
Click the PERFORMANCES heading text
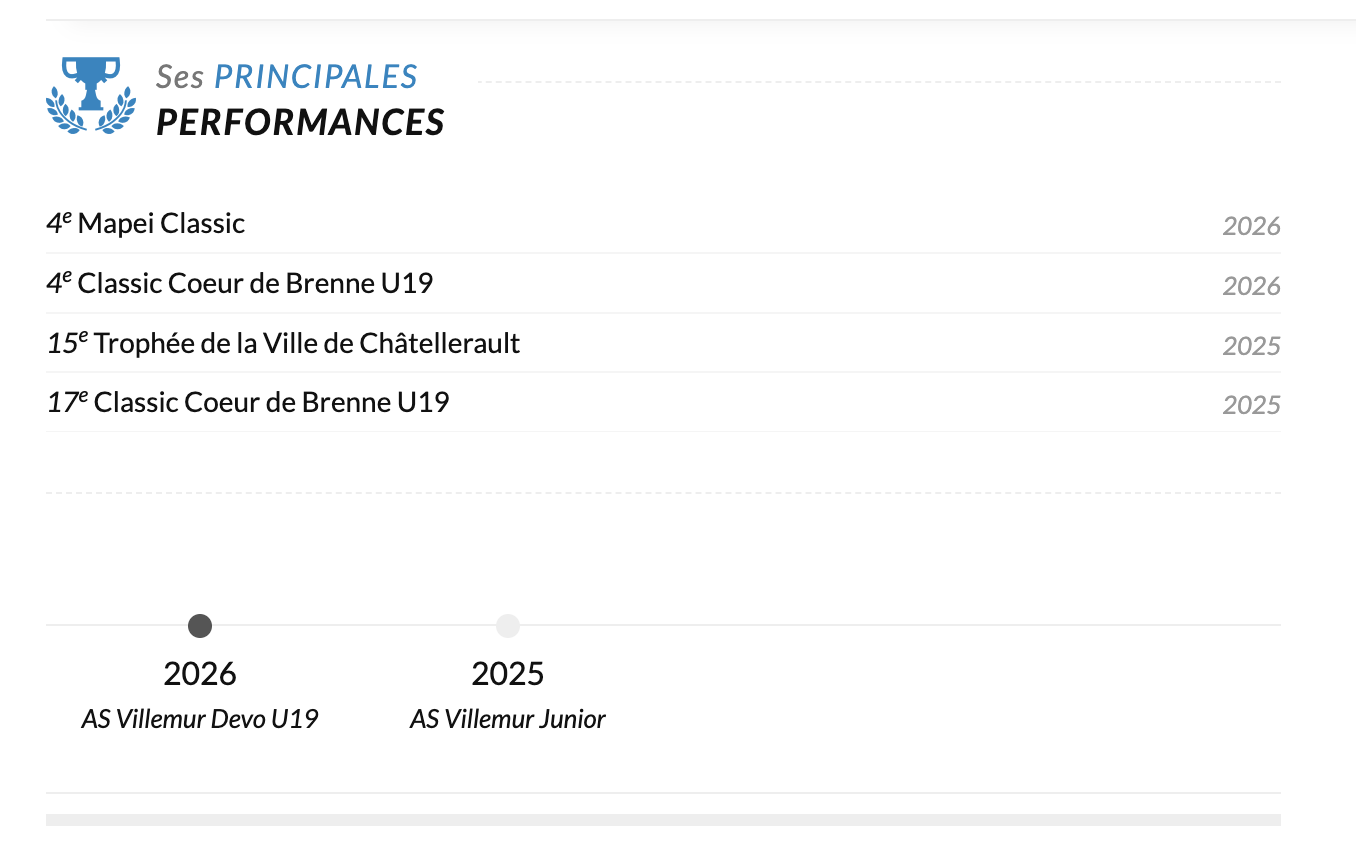(300, 122)
